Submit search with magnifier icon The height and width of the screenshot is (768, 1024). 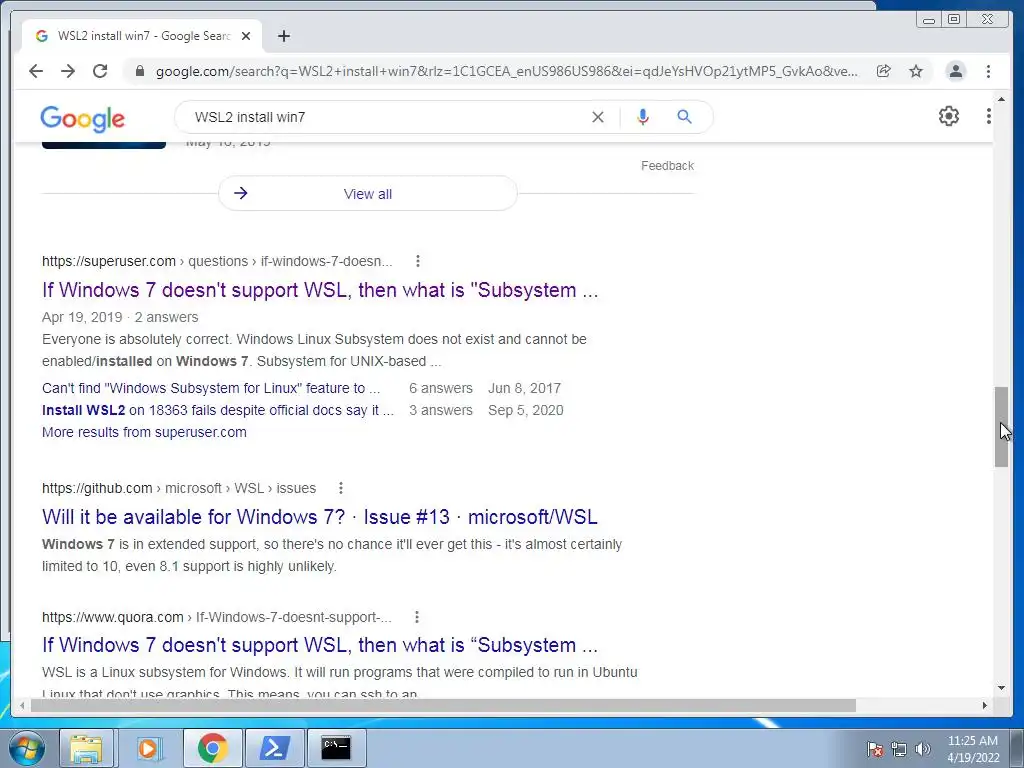(684, 117)
